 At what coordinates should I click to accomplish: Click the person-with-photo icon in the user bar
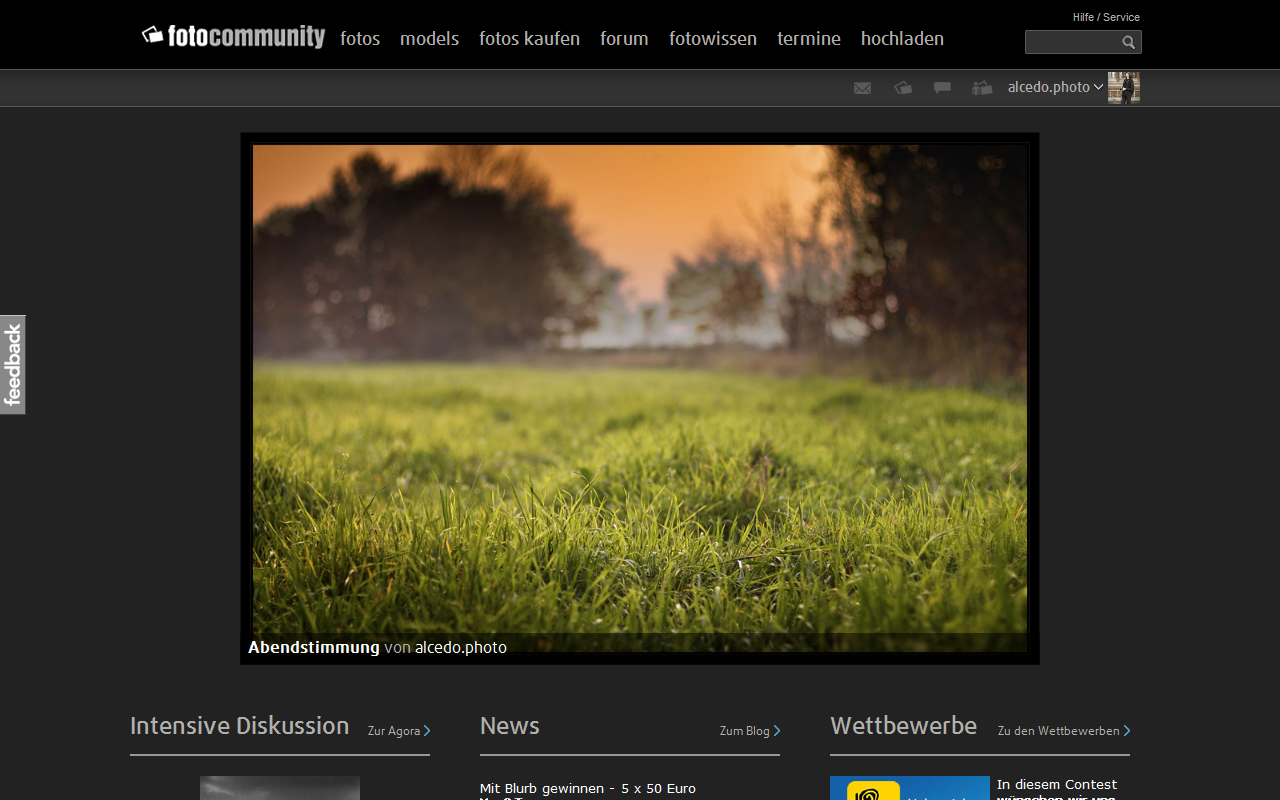point(982,88)
